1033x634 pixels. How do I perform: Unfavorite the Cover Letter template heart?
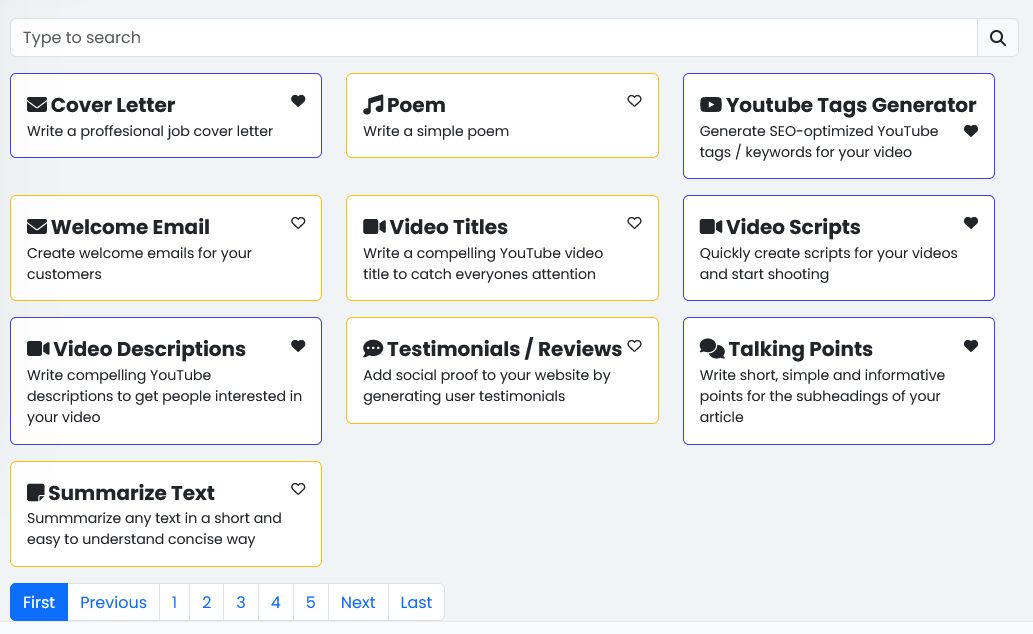click(x=298, y=101)
